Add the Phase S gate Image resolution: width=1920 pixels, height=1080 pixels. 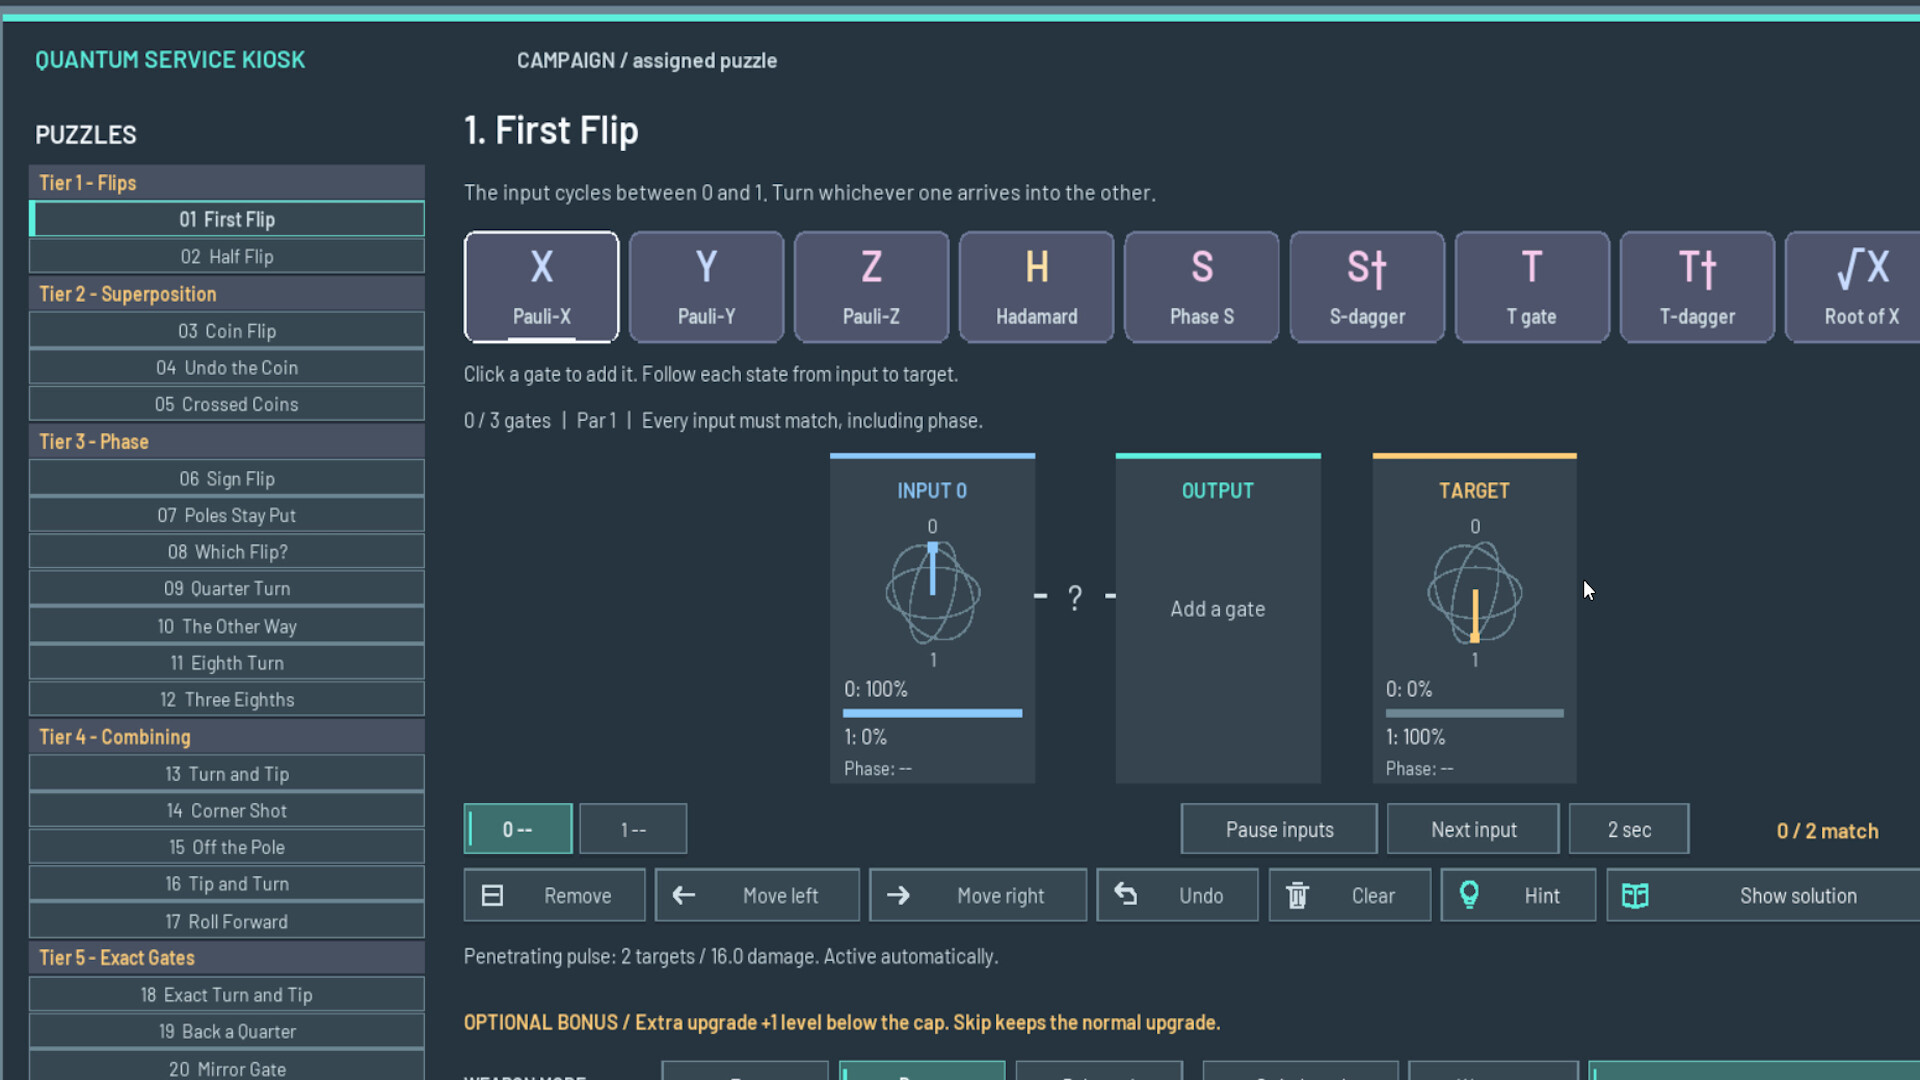coord(1201,287)
